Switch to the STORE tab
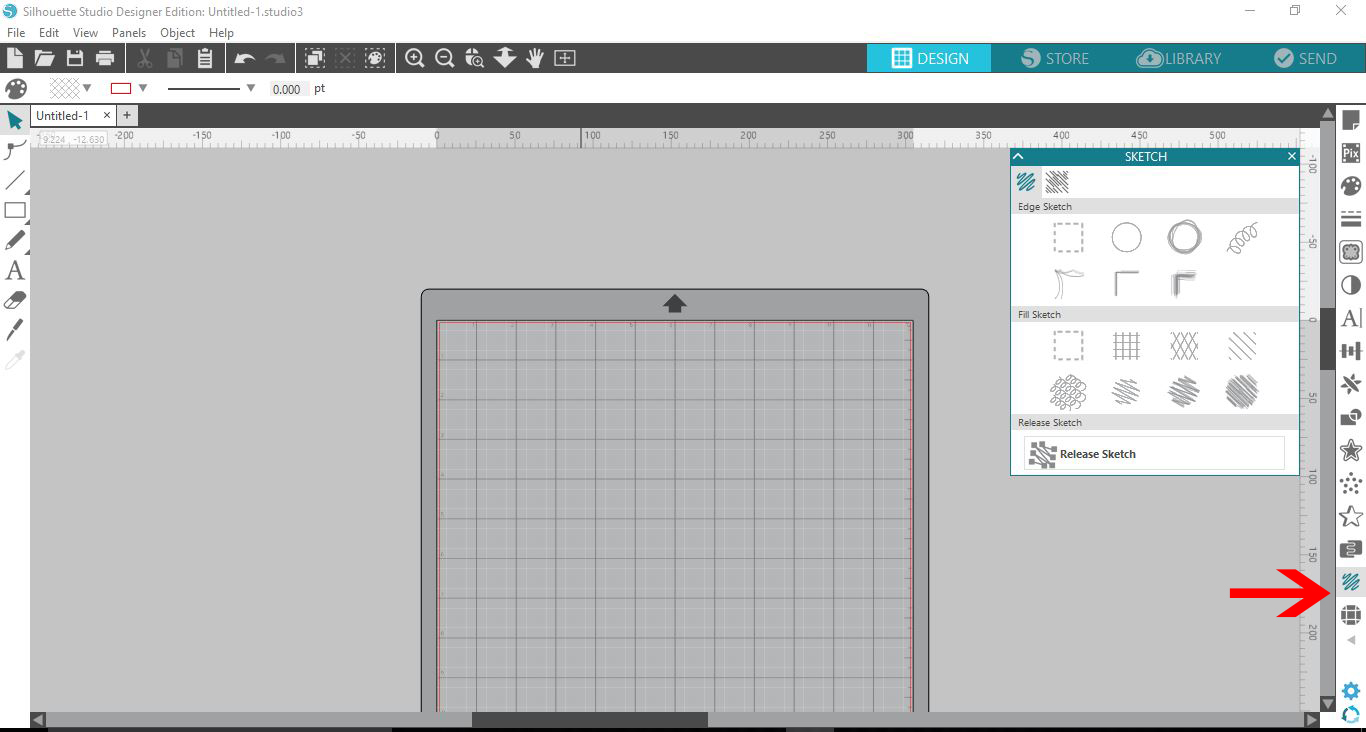The image size is (1366, 732). coord(1055,58)
